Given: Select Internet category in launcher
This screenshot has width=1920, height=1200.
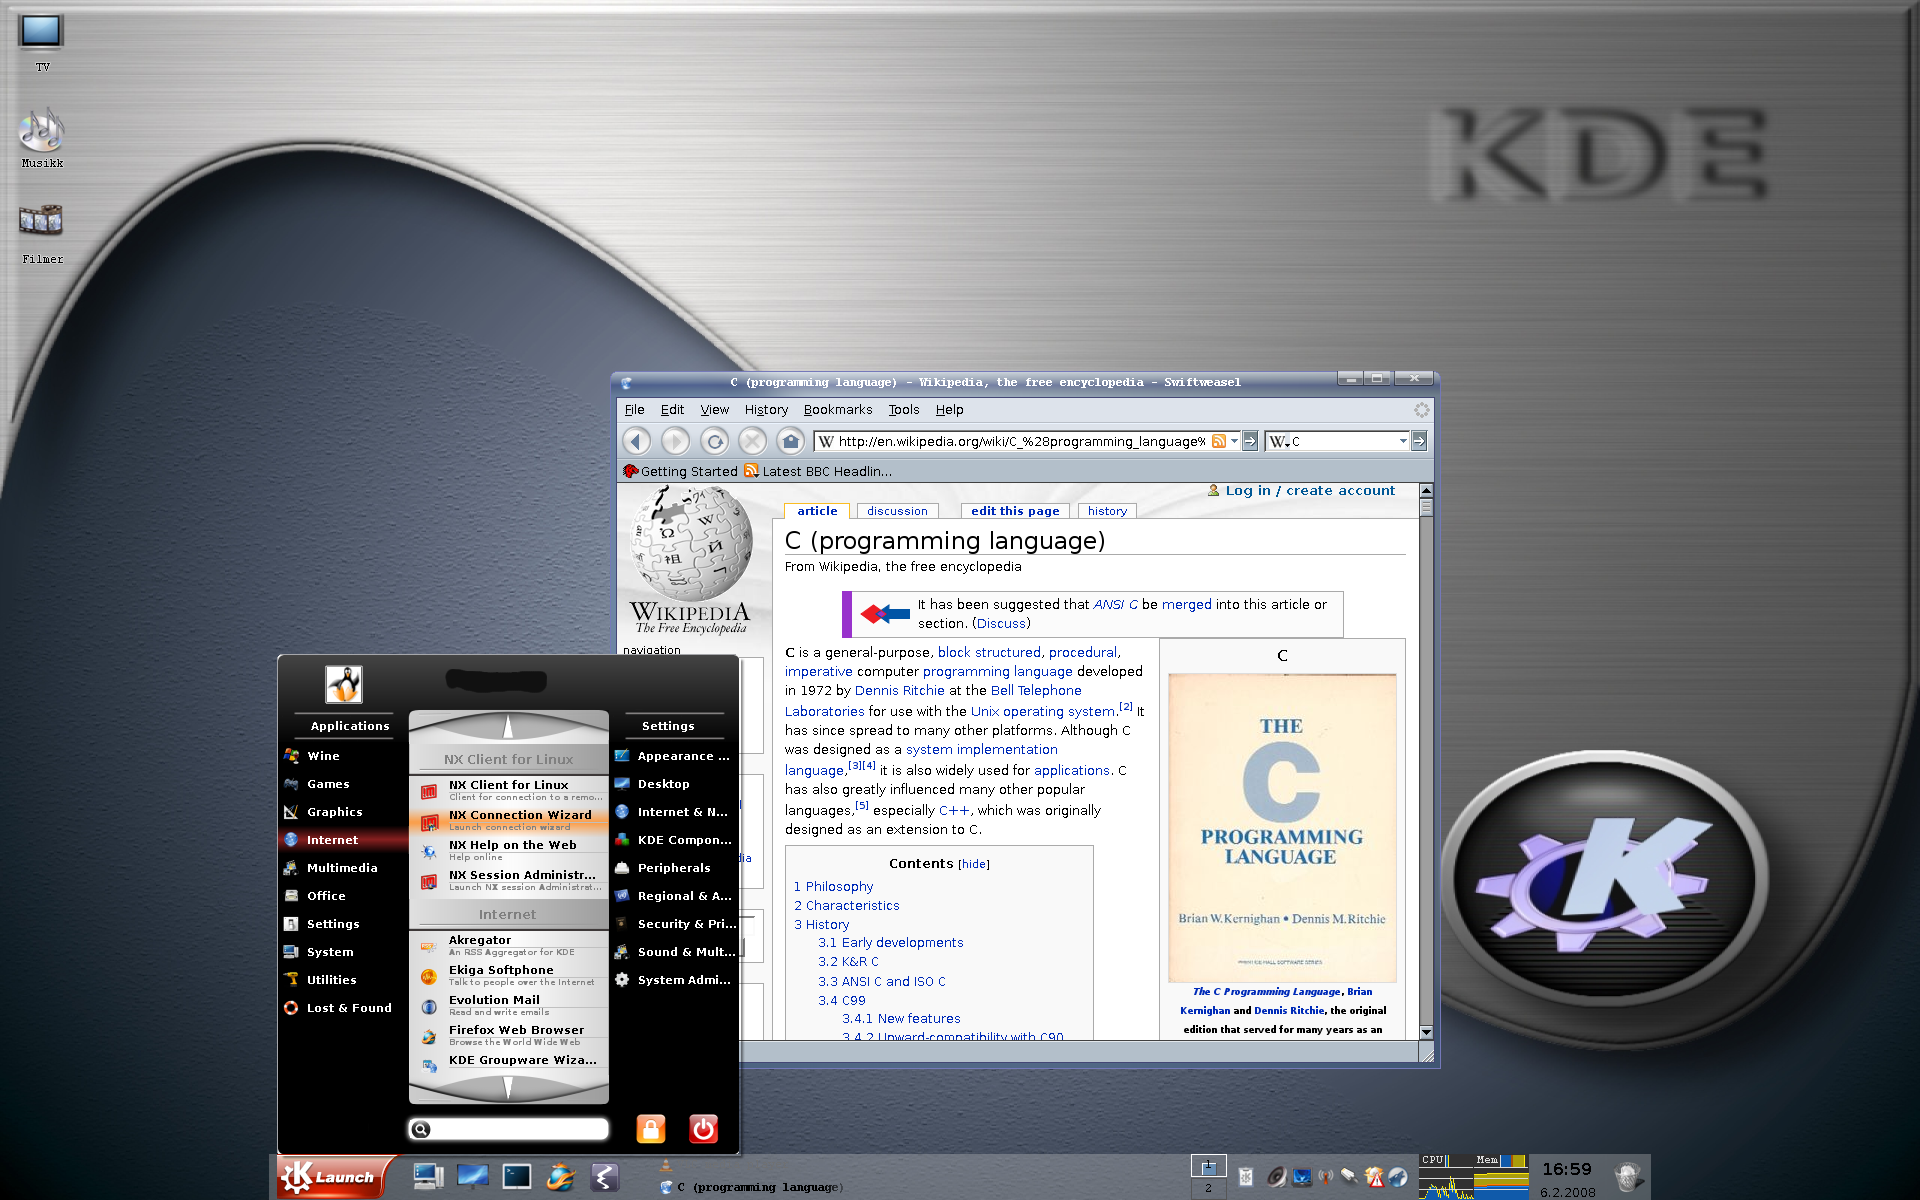Looking at the screenshot, I should click(x=343, y=840).
